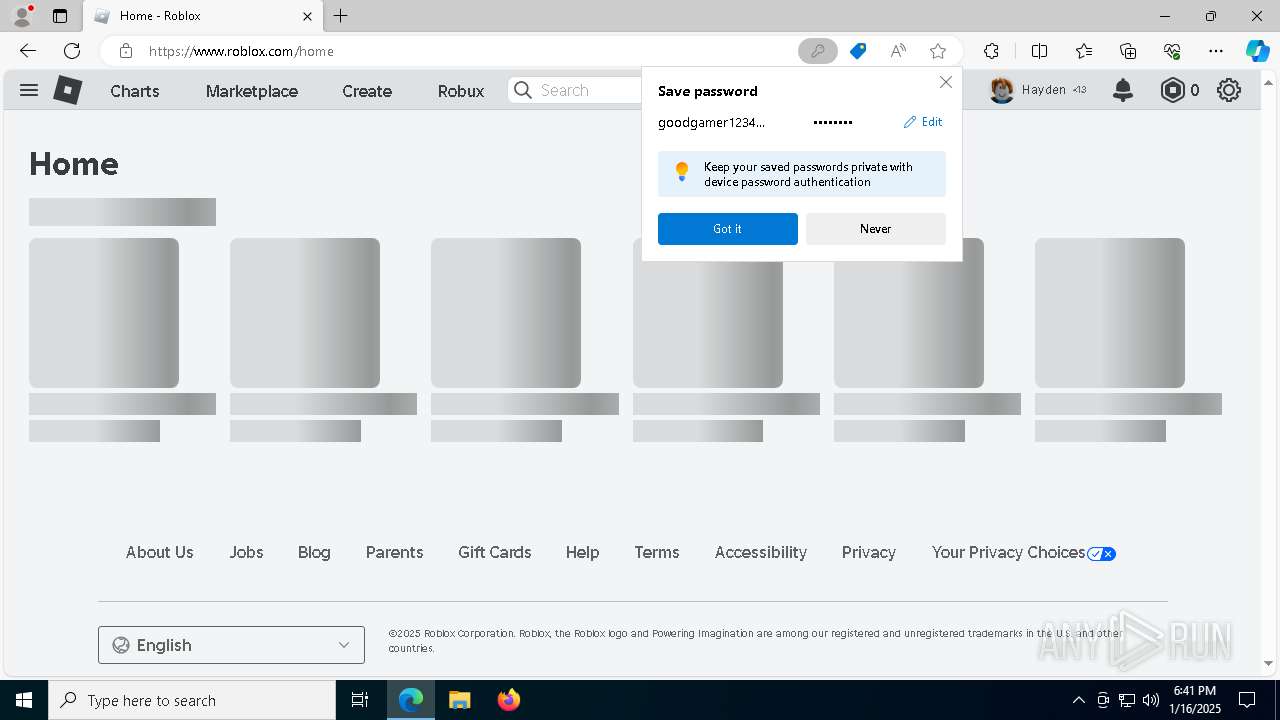The width and height of the screenshot is (1280, 720).
Task: Open the Jobs footer link
Action: tap(246, 552)
